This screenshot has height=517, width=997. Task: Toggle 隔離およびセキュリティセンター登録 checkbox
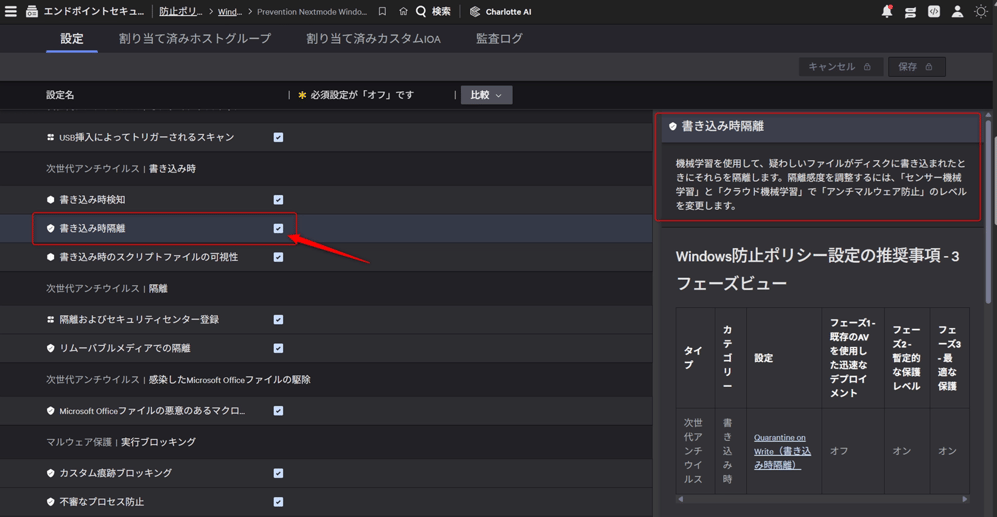(278, 320)
